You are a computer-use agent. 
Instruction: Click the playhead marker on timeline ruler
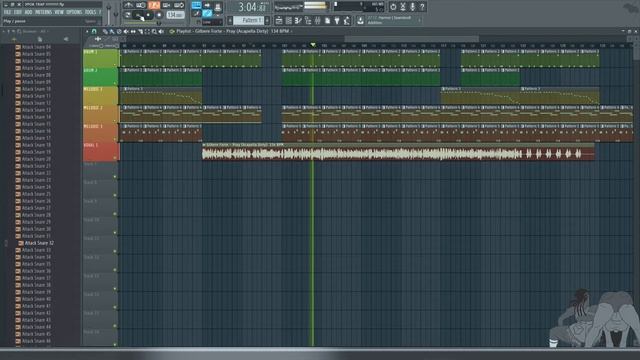(x=313, y=44)
